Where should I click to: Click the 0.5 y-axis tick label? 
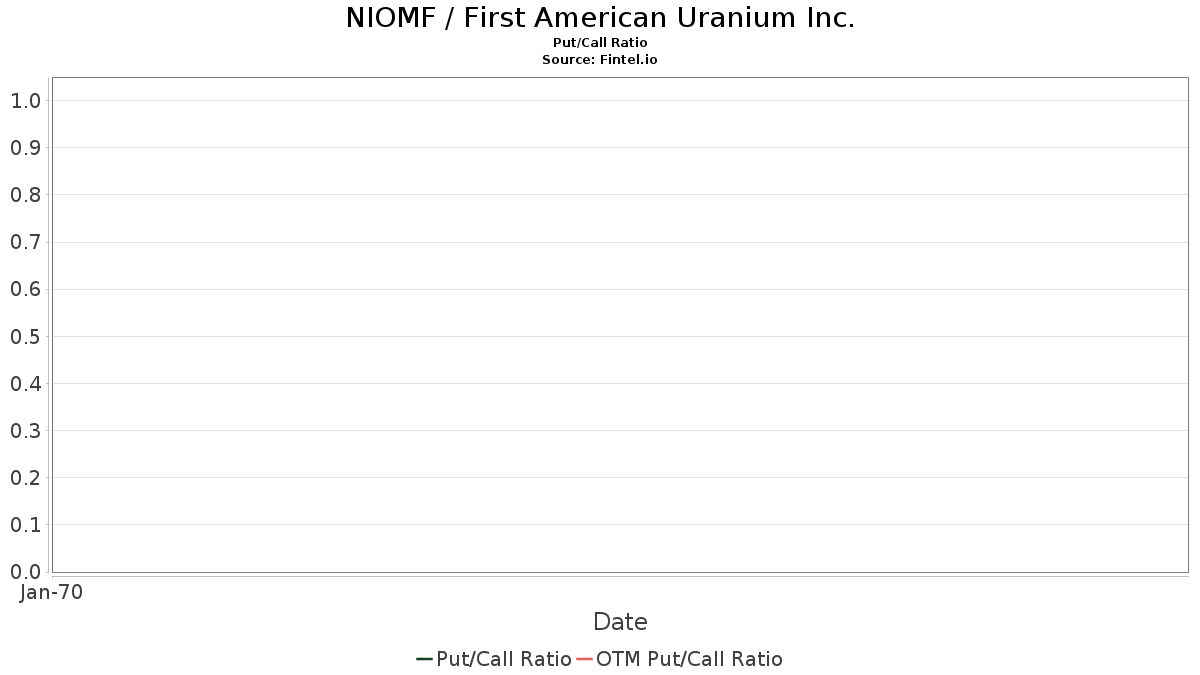coord(25,337)
